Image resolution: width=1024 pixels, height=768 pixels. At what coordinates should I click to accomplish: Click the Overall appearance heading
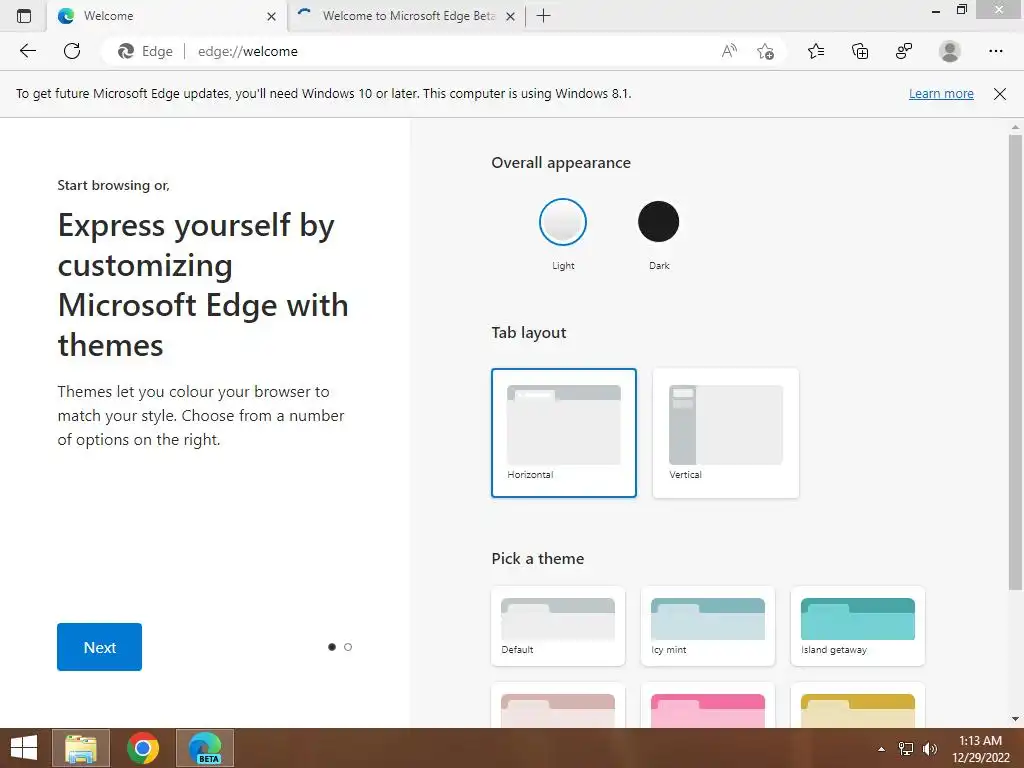[x=561, y=163]
